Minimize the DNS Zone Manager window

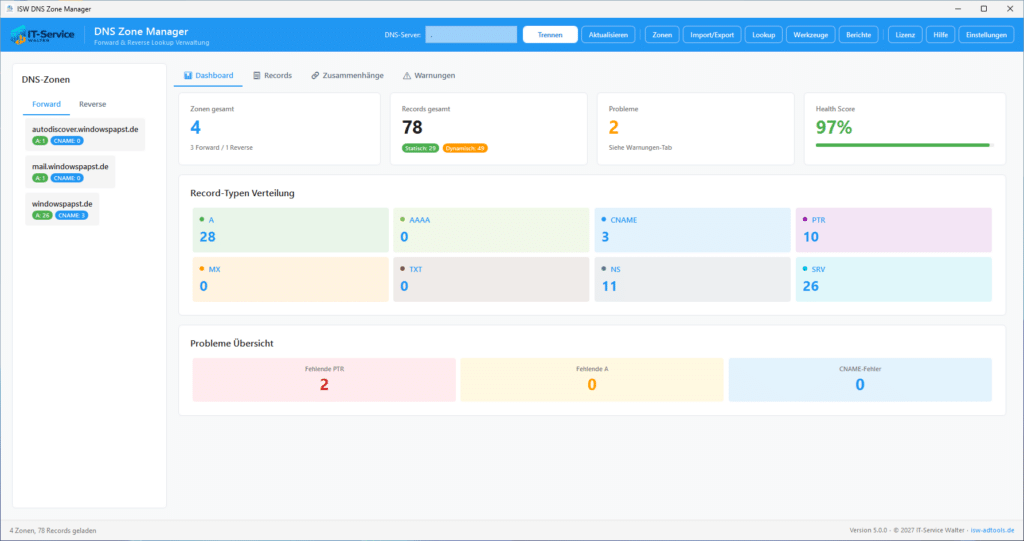pos(958,9)
